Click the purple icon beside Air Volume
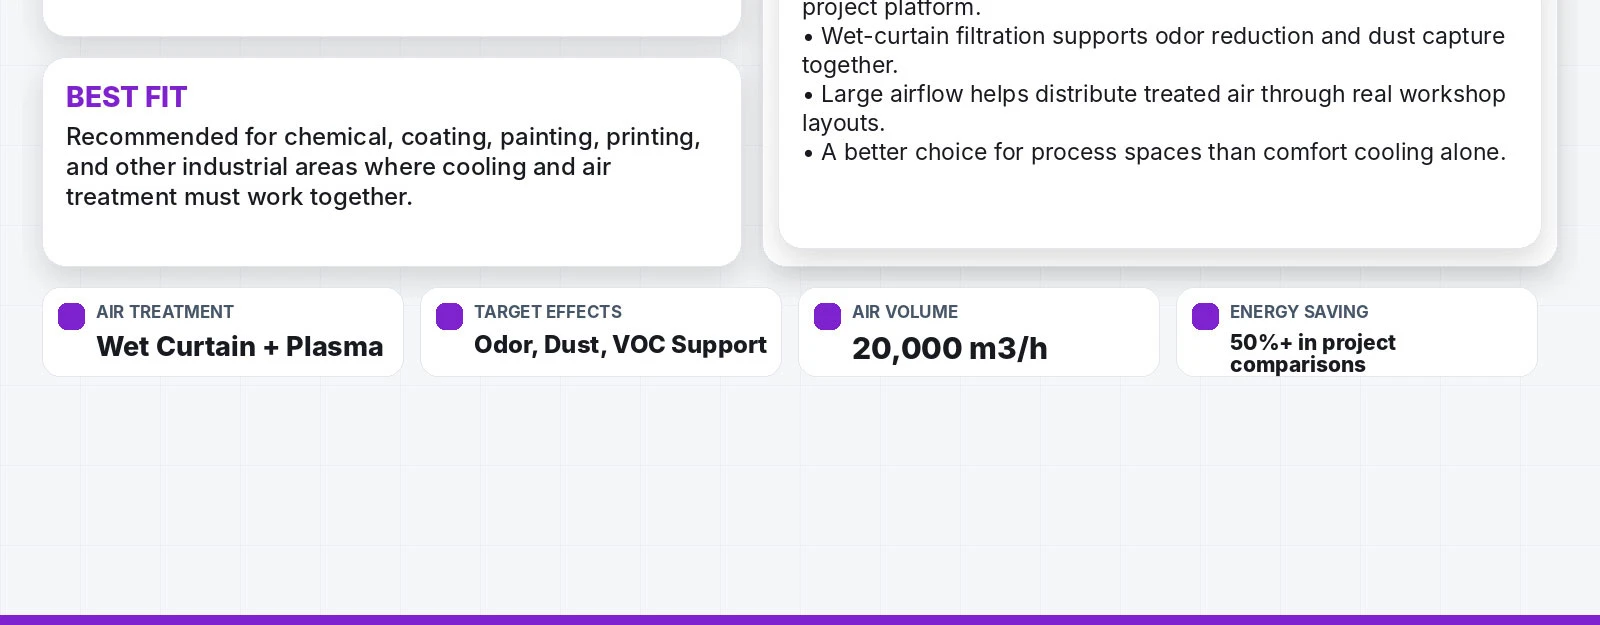The height and width of the screenshot is (625, 1600). click(827, 316)
